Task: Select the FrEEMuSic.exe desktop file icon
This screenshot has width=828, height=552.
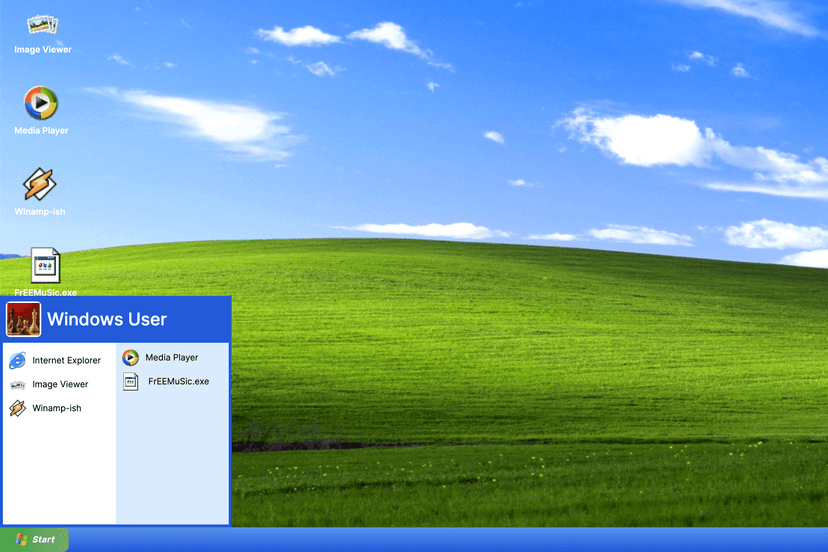Action: (x=45, y=265)
